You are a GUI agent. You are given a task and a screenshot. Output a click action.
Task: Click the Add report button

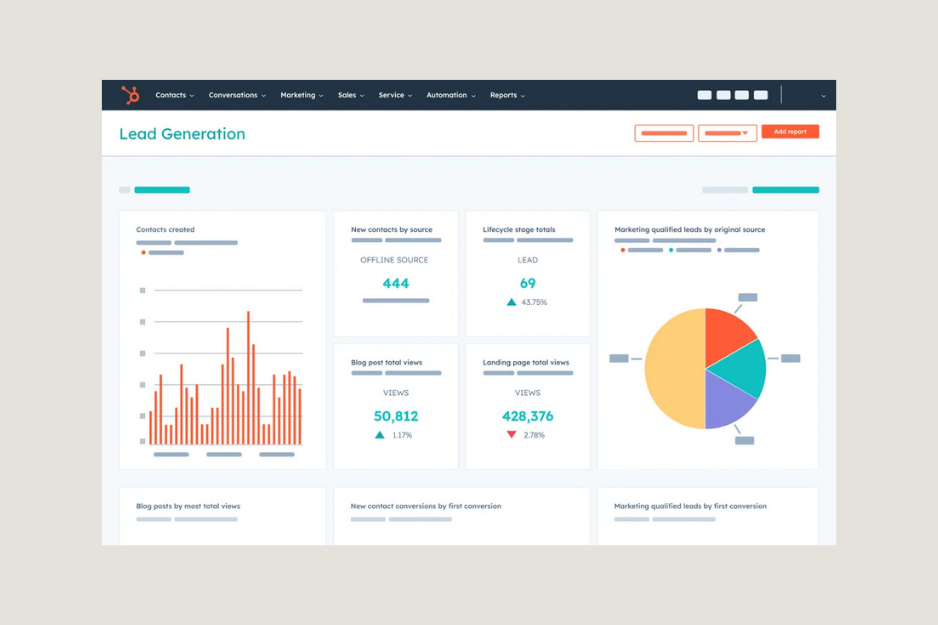(x=790, y=131)
